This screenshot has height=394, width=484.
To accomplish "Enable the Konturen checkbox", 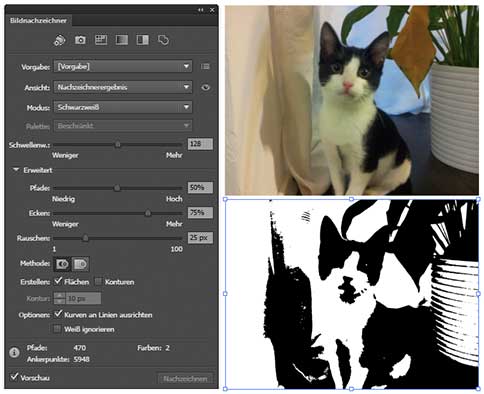I will click(x=98, y=282).
